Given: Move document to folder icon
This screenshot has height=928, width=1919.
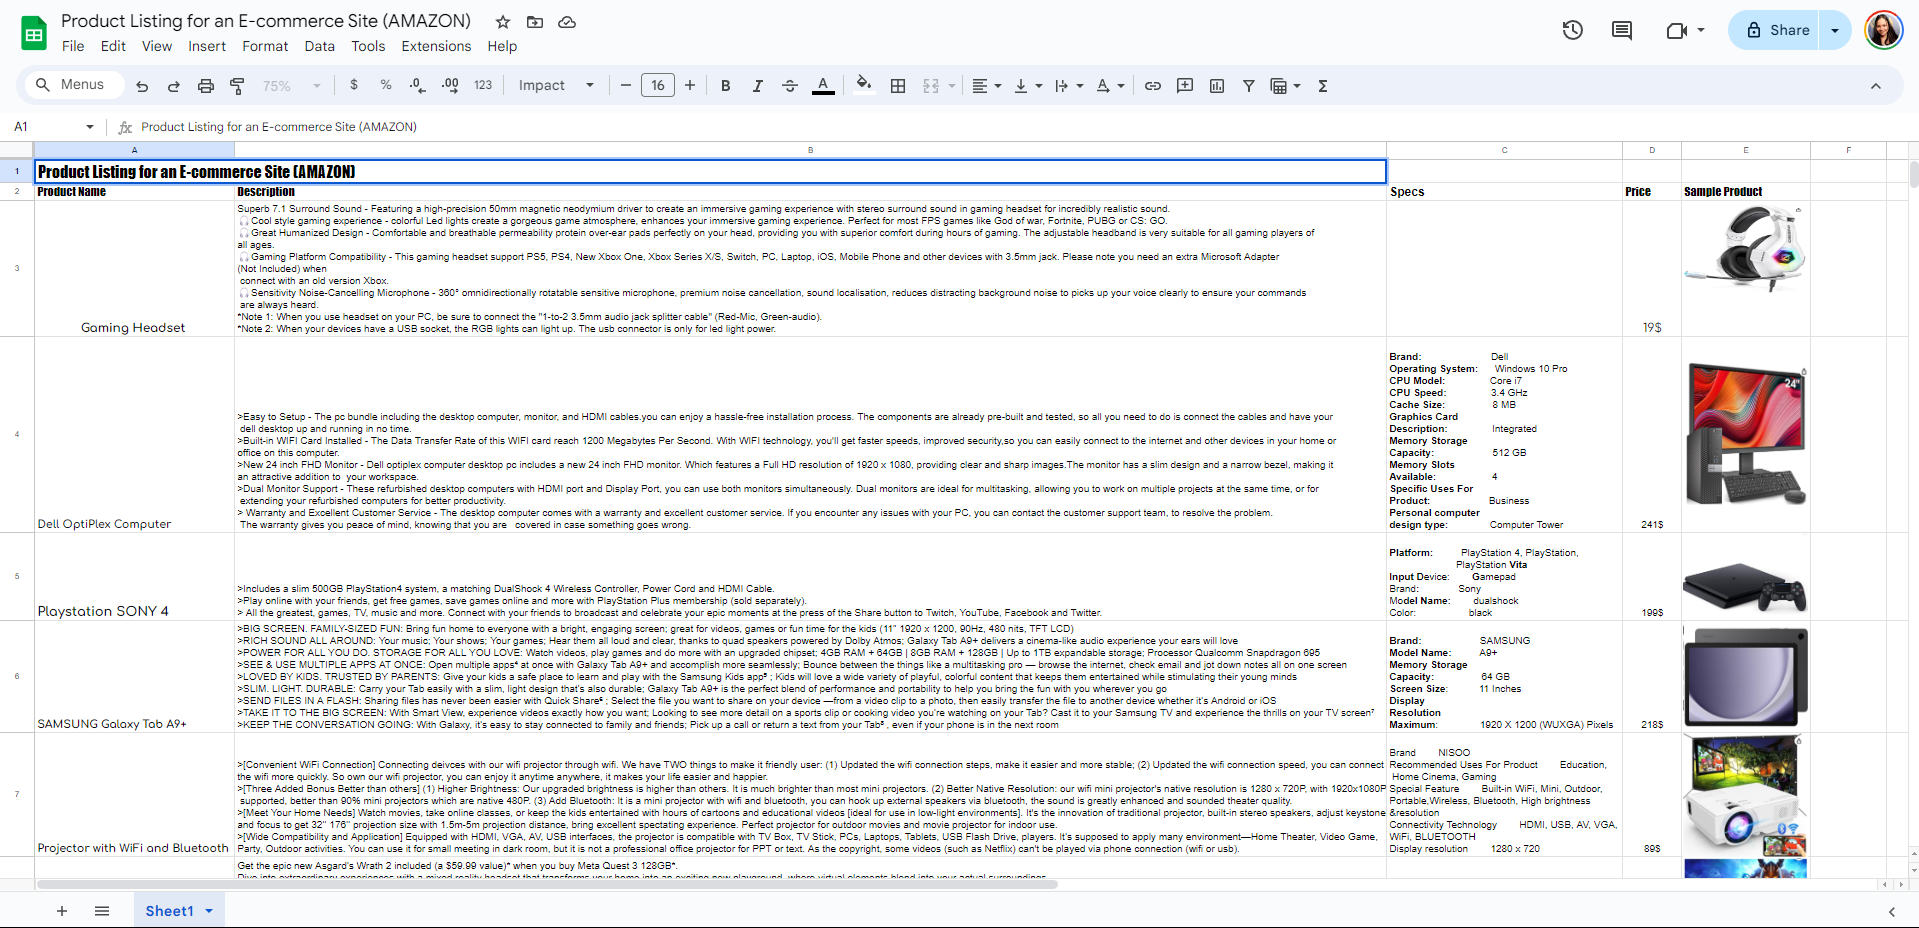Looking at the screenshot, I should coord(535,22).
